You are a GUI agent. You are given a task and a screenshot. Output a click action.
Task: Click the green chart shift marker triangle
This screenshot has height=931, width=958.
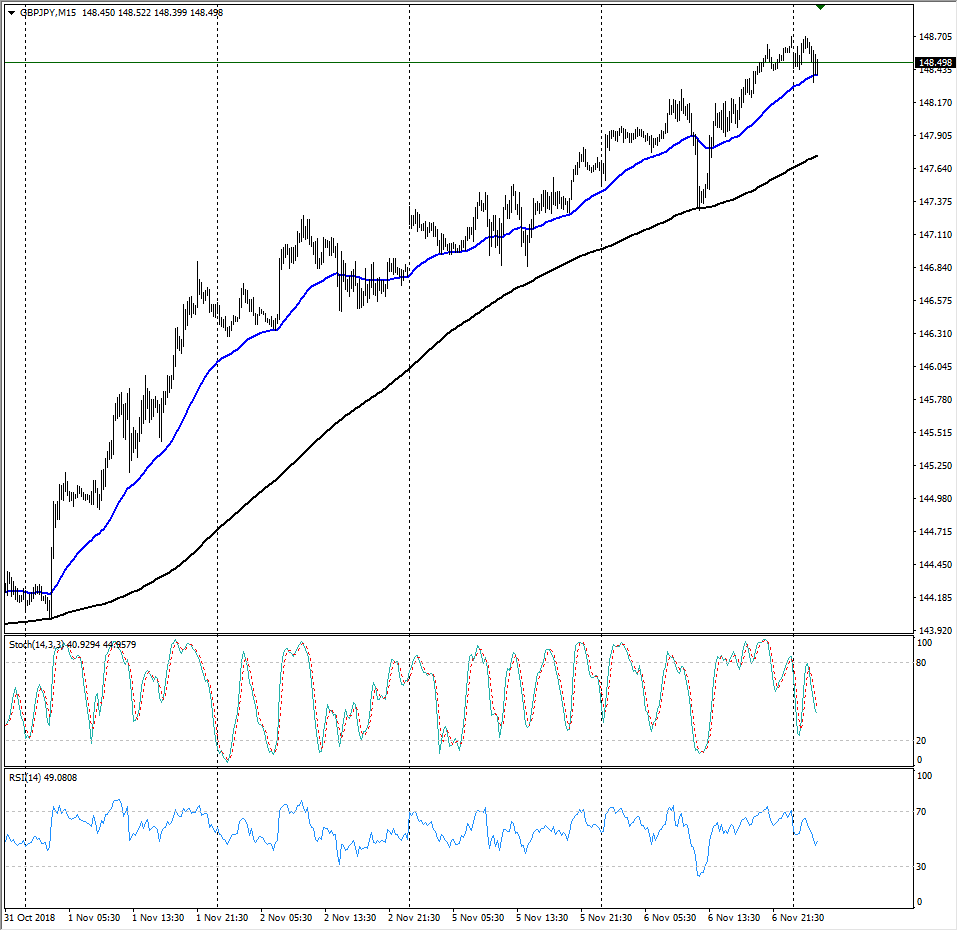click(x=820, y=7)
